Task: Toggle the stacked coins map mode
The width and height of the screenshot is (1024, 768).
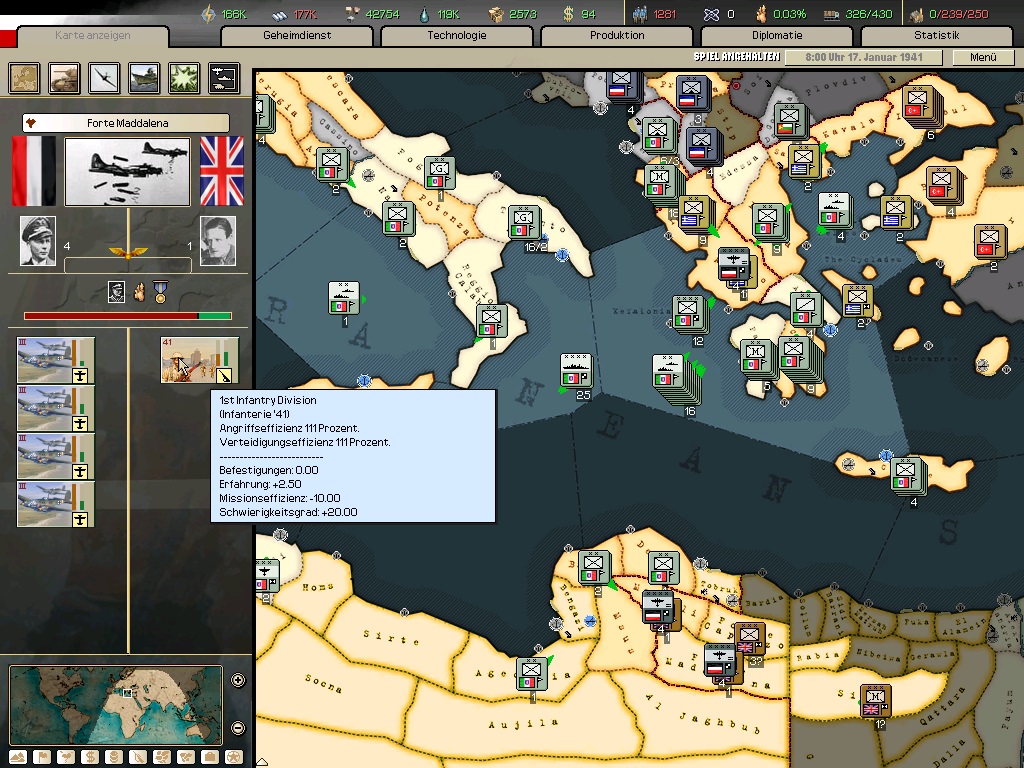Action: click(114, 757)
